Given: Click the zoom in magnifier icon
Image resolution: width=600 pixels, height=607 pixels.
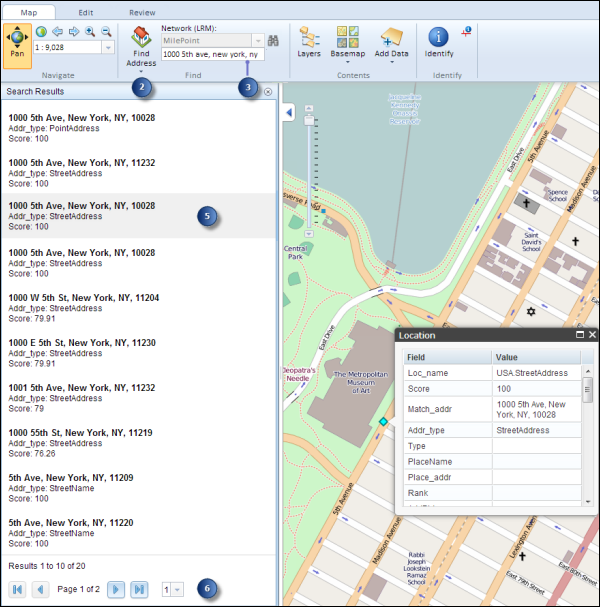Looking at the screenshot, I should pos(90,31).
